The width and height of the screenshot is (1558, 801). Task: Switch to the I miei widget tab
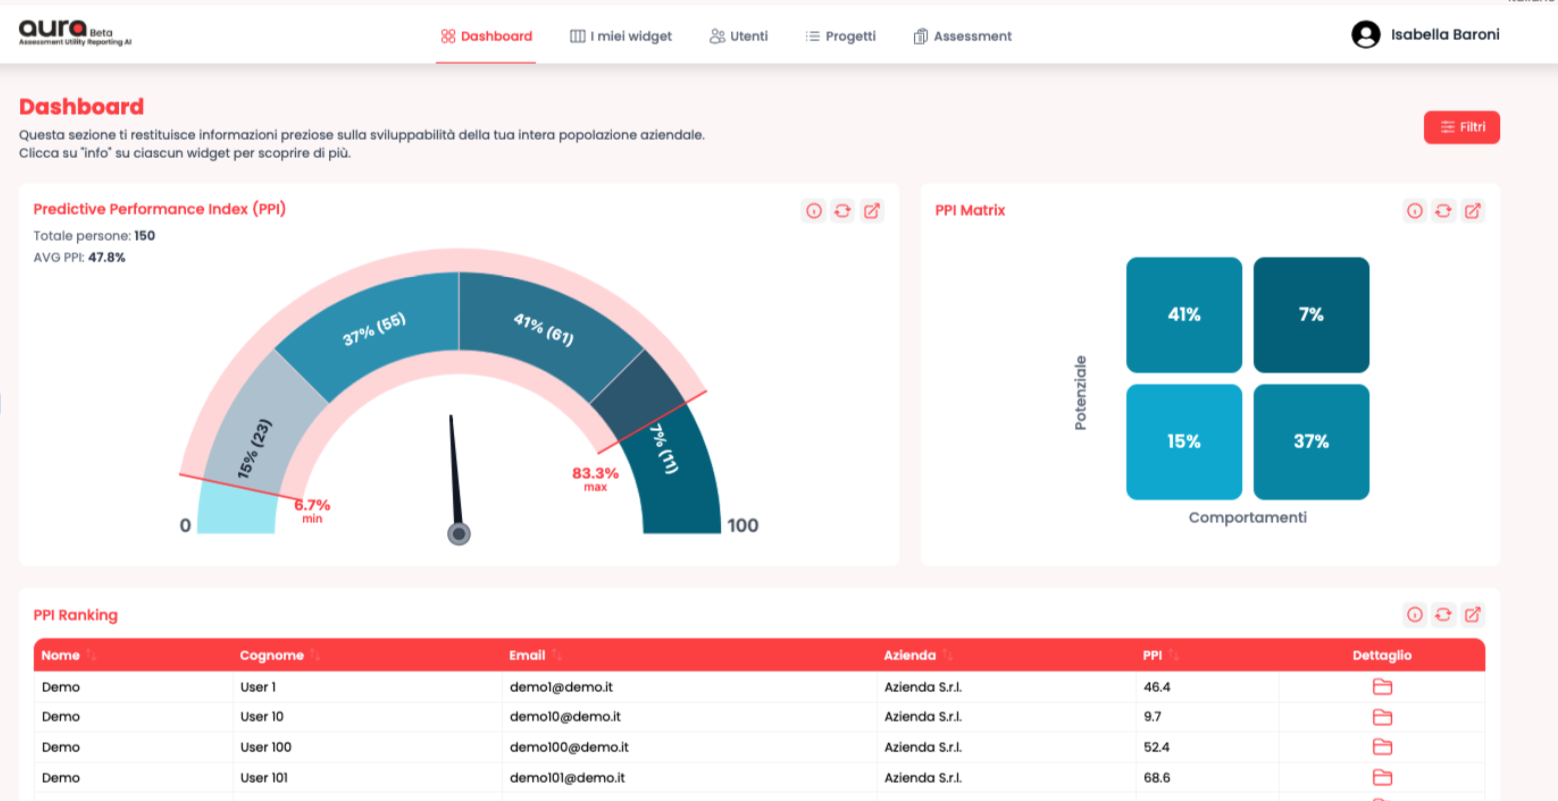(621, 36)
